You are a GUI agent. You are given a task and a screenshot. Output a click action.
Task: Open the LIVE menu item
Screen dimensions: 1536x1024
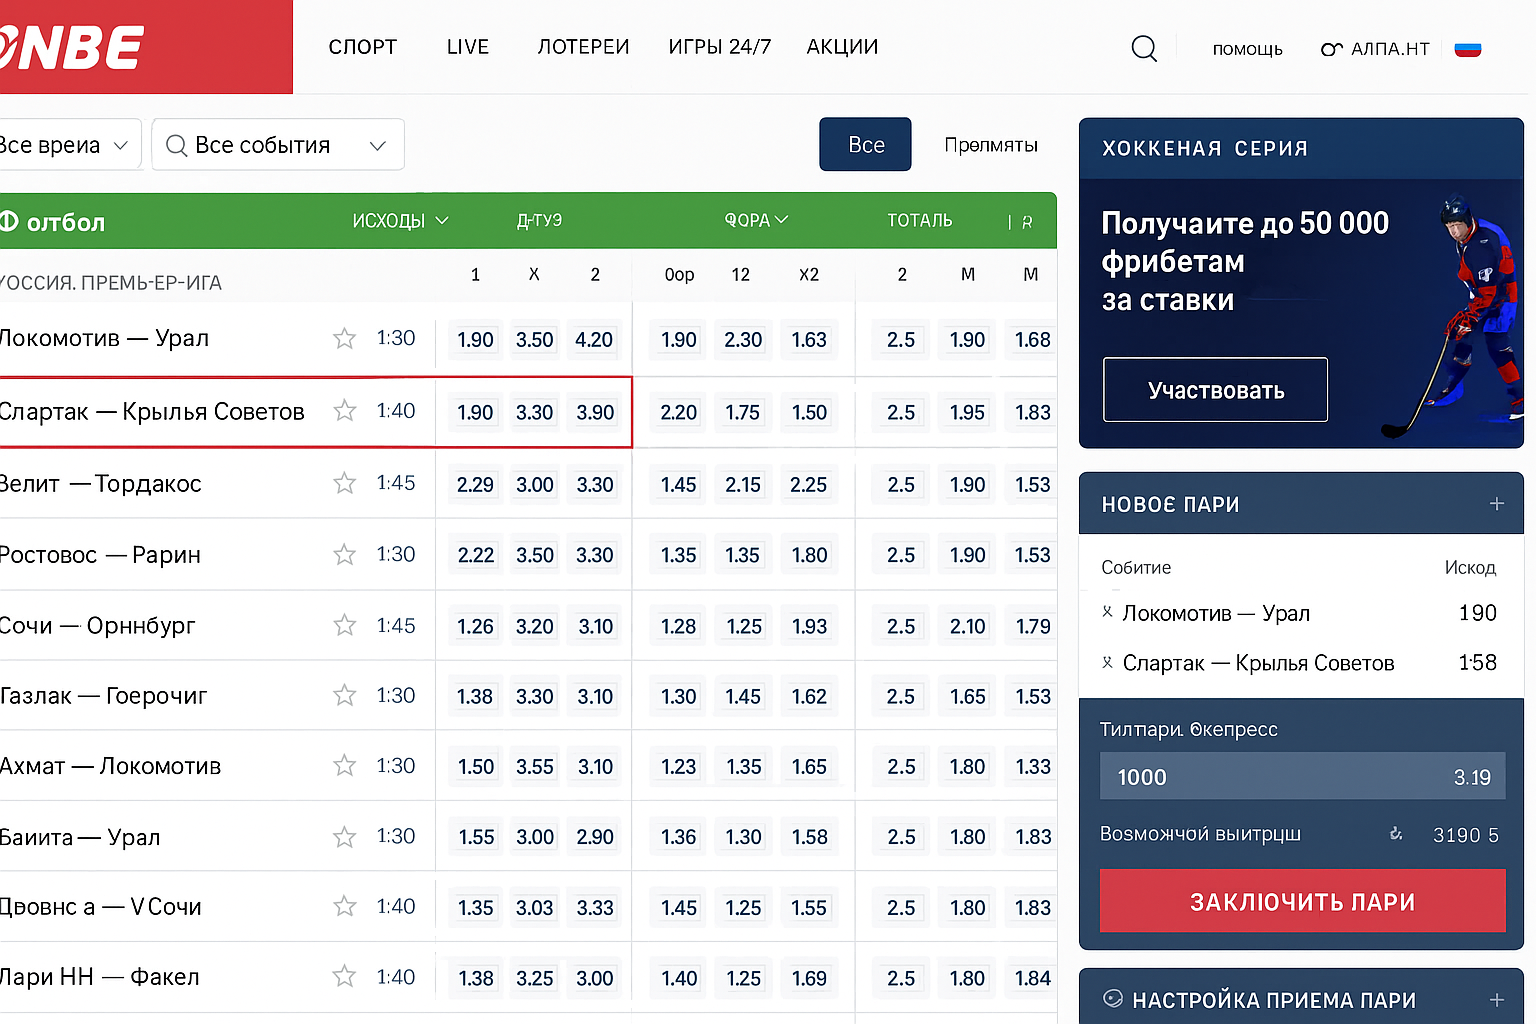[467, 47]
